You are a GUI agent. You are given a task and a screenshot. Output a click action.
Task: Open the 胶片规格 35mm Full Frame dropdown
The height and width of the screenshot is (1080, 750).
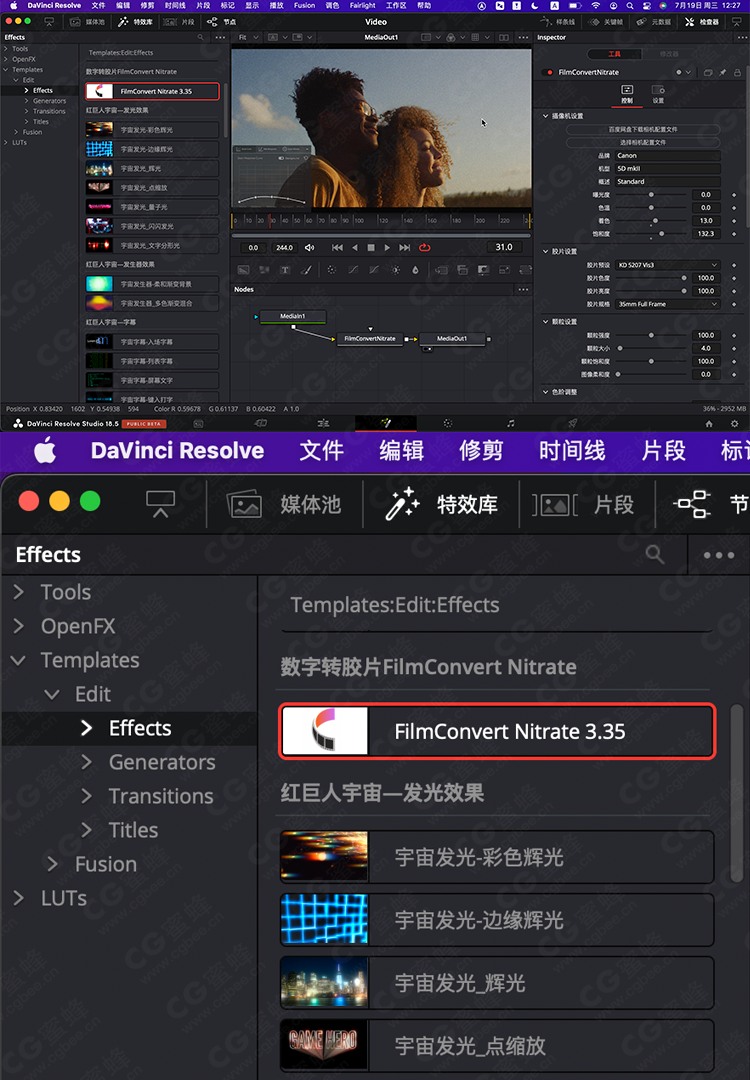coord(667,304)
